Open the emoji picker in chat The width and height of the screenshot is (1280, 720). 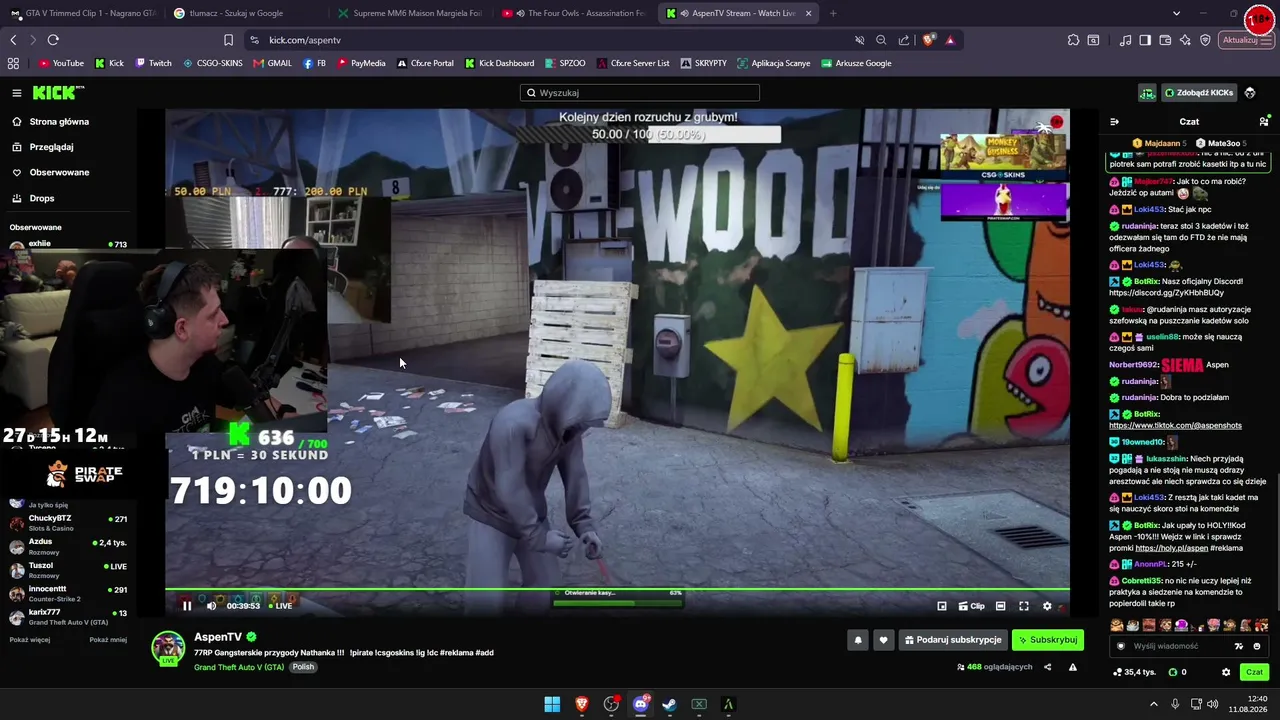click(x=1257, y=646)
